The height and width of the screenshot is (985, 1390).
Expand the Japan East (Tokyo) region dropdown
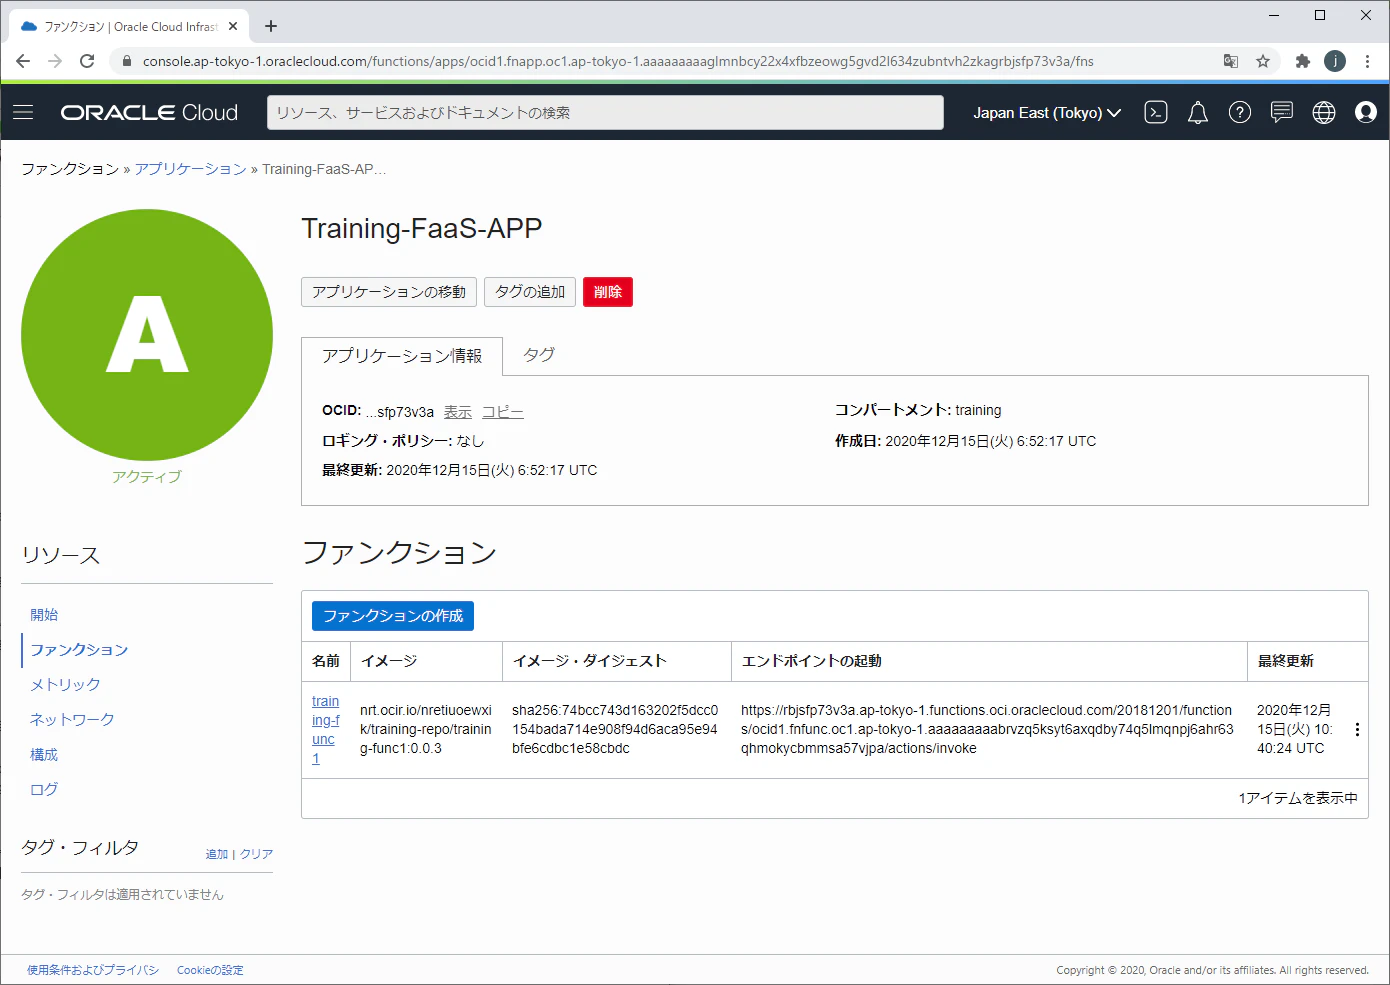[1047, 113]
